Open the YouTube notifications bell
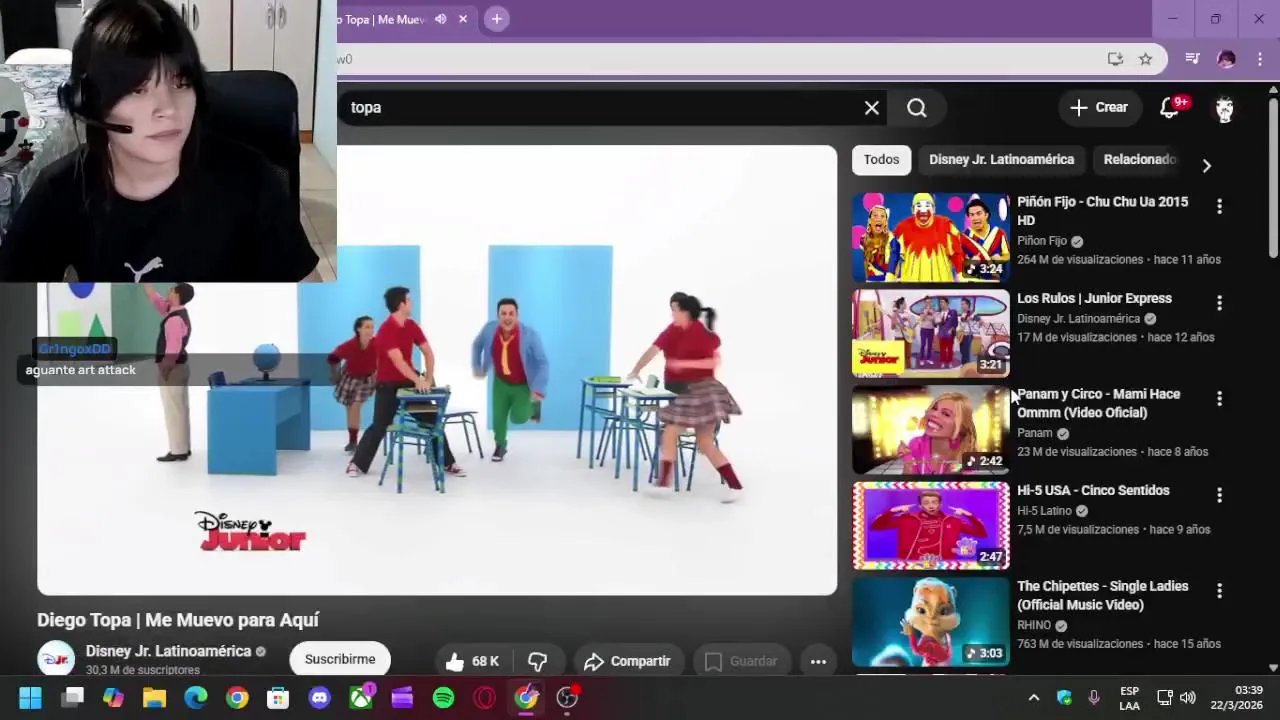The width and height of the screenshot is (1280, 720). [x=1170, y=108]
